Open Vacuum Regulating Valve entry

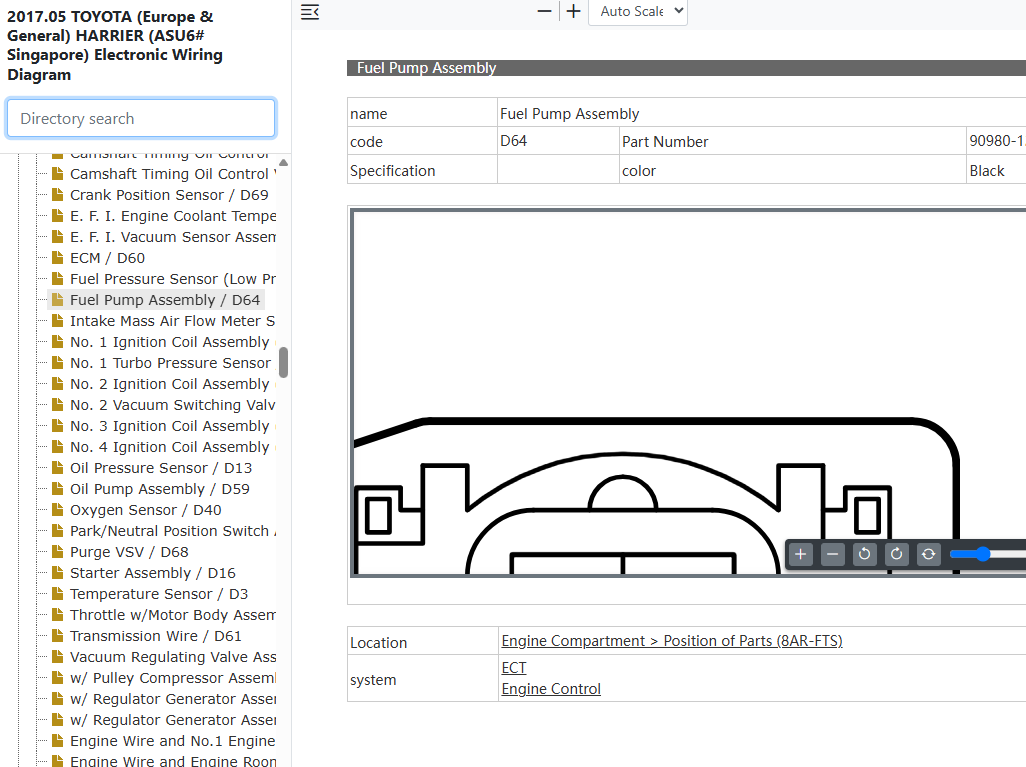tap(172, 656)
